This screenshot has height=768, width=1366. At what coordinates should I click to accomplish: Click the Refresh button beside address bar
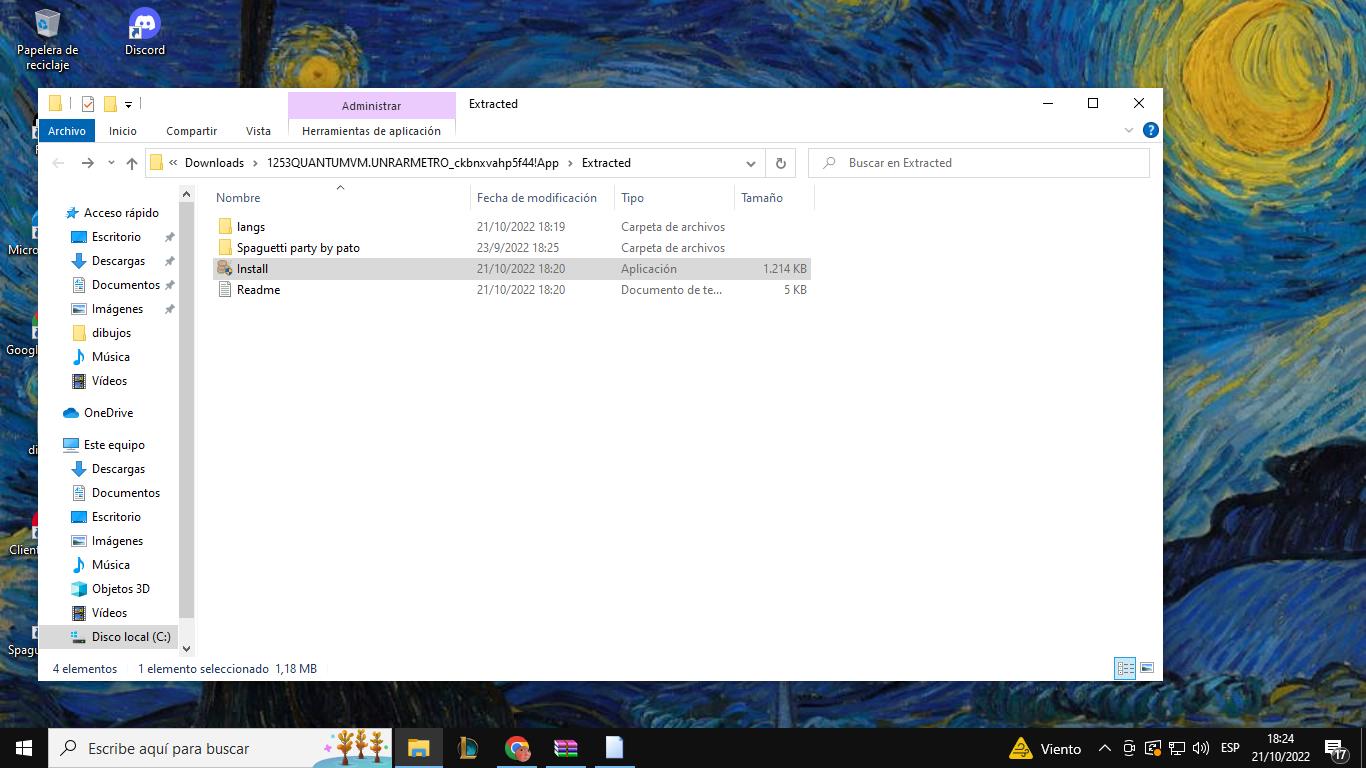click(x=781, y=163)
